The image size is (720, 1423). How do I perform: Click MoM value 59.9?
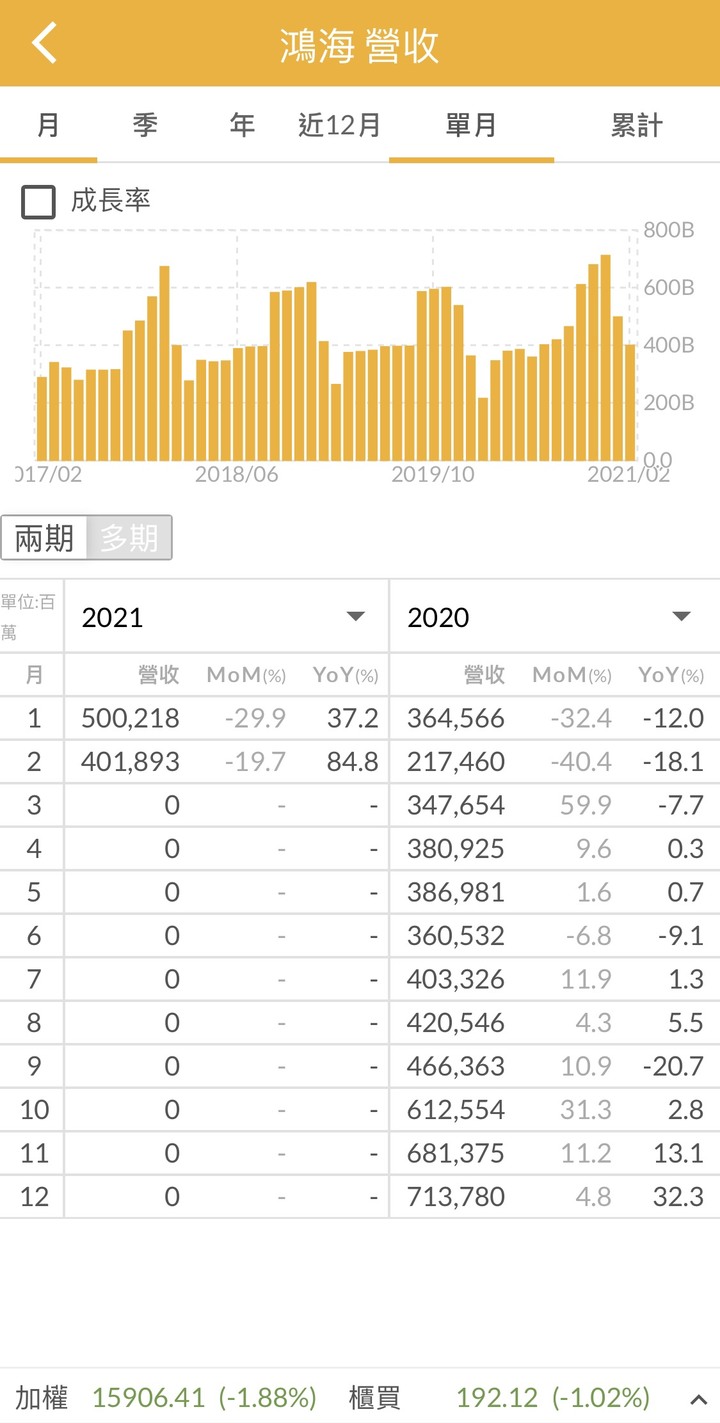click(x=586, y=805)
